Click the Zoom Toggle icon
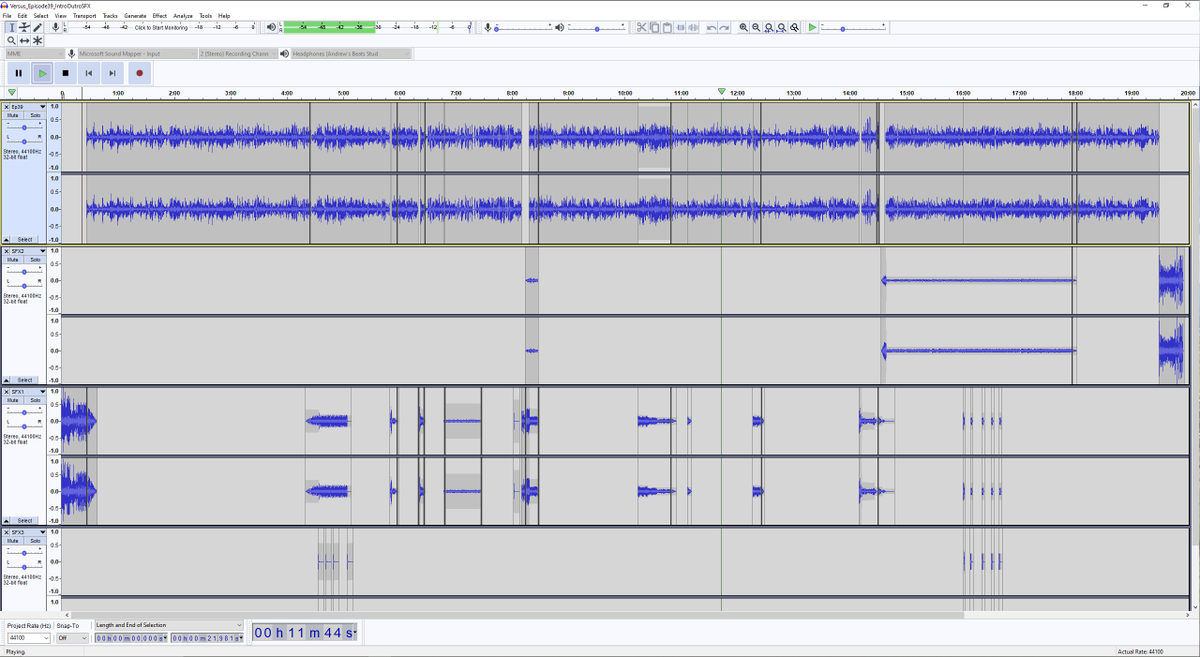This screenshot has height=657, width=1200. coord(794,27)
